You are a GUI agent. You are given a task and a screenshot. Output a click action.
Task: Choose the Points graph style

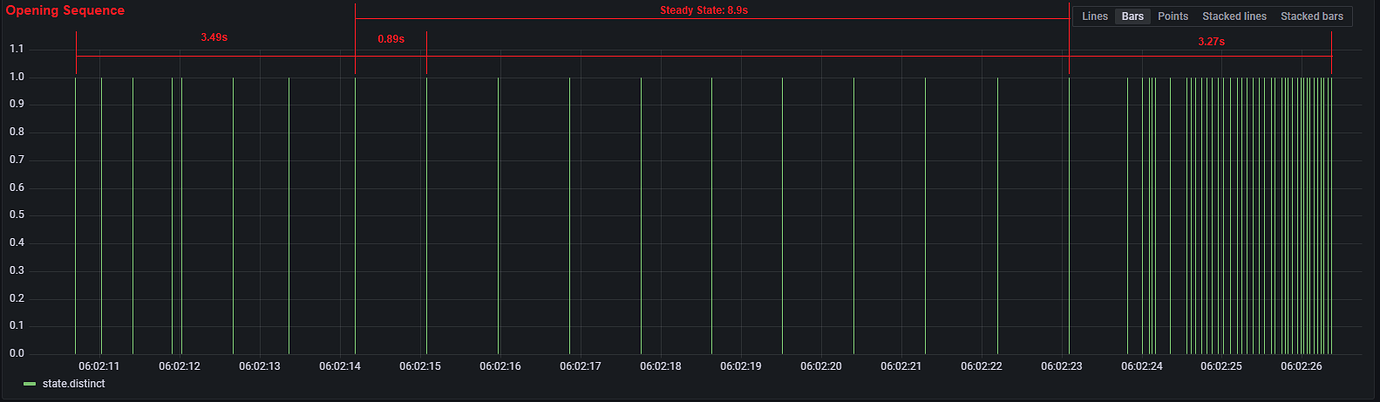click(1173, 17)
